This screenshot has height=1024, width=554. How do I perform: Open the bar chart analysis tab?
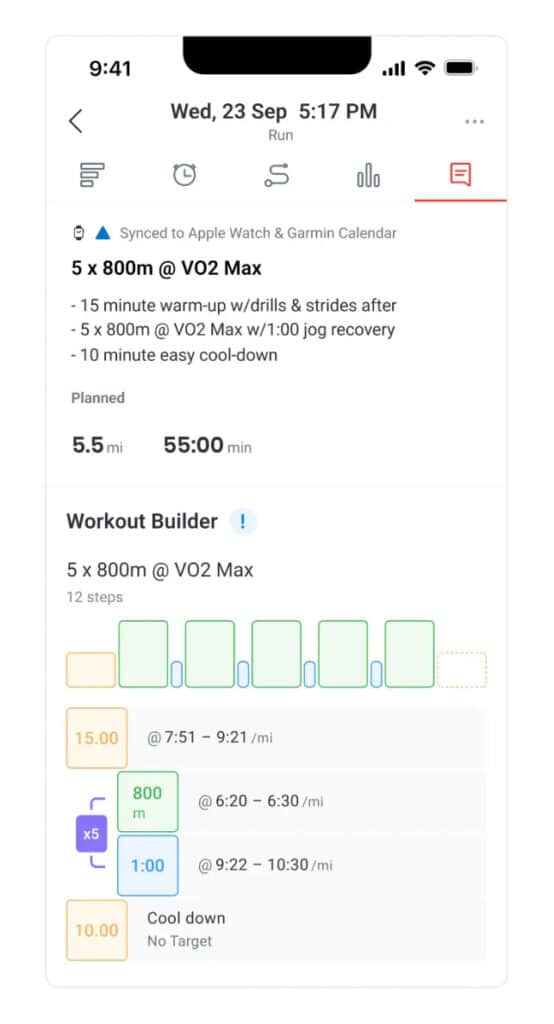(x=368, y=175)
